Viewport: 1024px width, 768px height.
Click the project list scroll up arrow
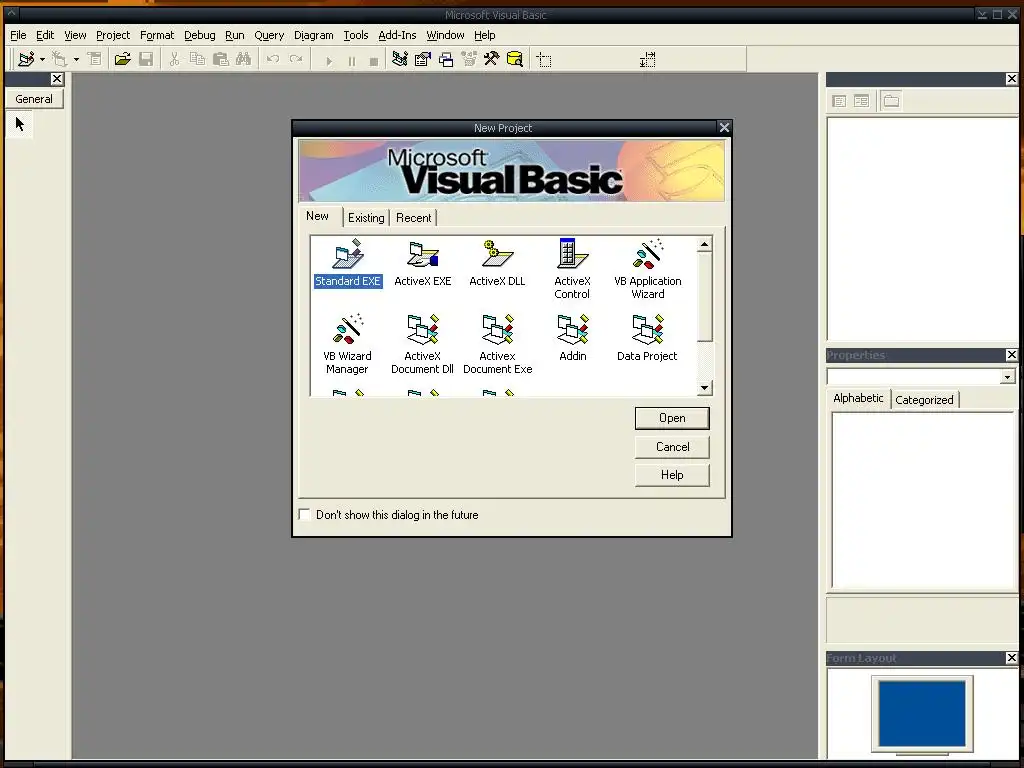(704, 245)
